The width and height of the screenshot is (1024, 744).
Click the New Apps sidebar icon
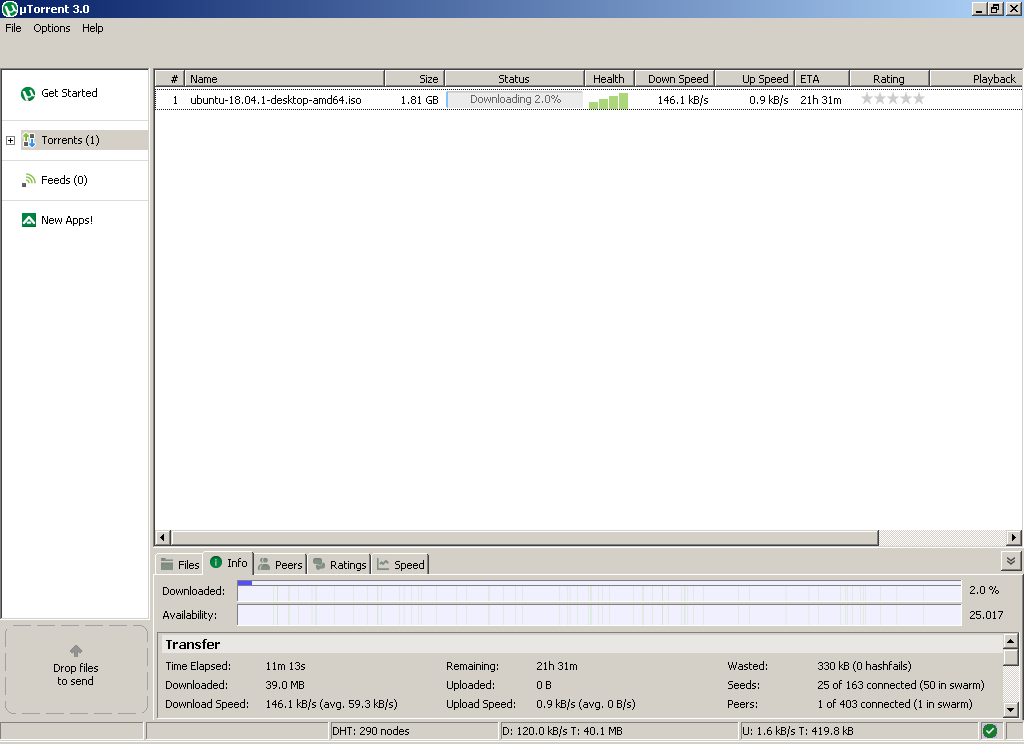click(28, 220)
